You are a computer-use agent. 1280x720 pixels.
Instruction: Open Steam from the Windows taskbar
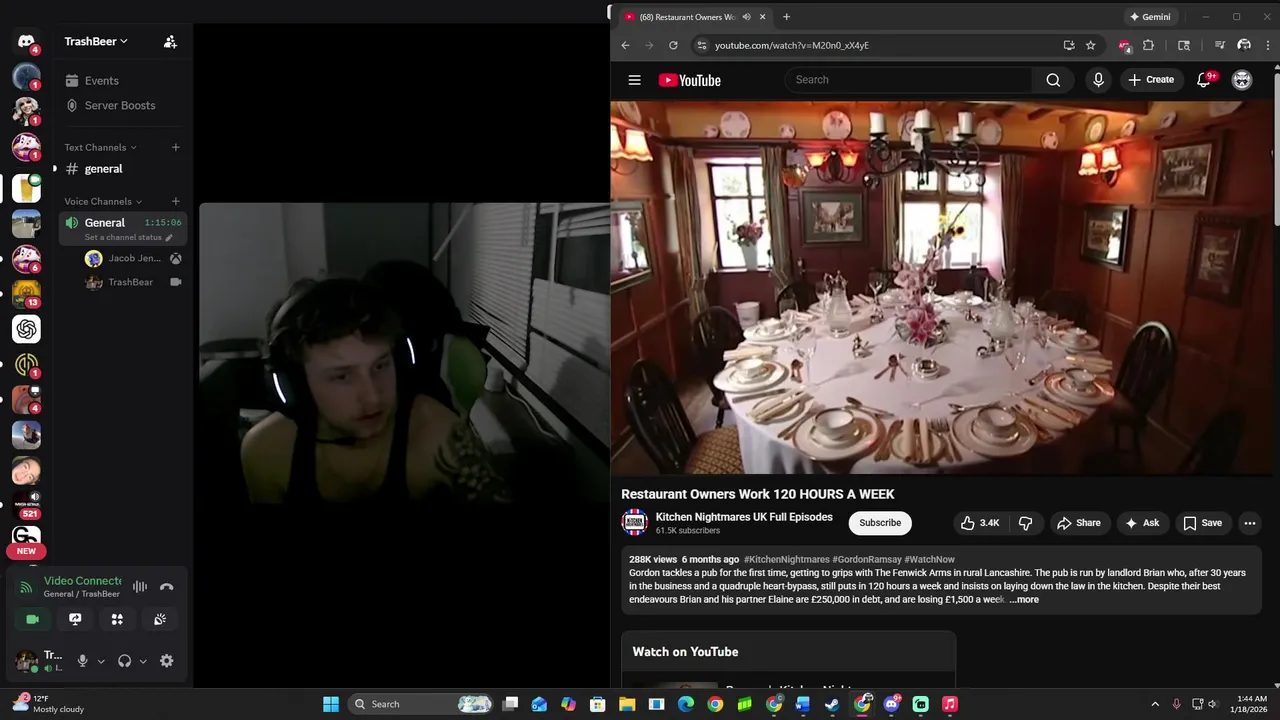point(832,704)
